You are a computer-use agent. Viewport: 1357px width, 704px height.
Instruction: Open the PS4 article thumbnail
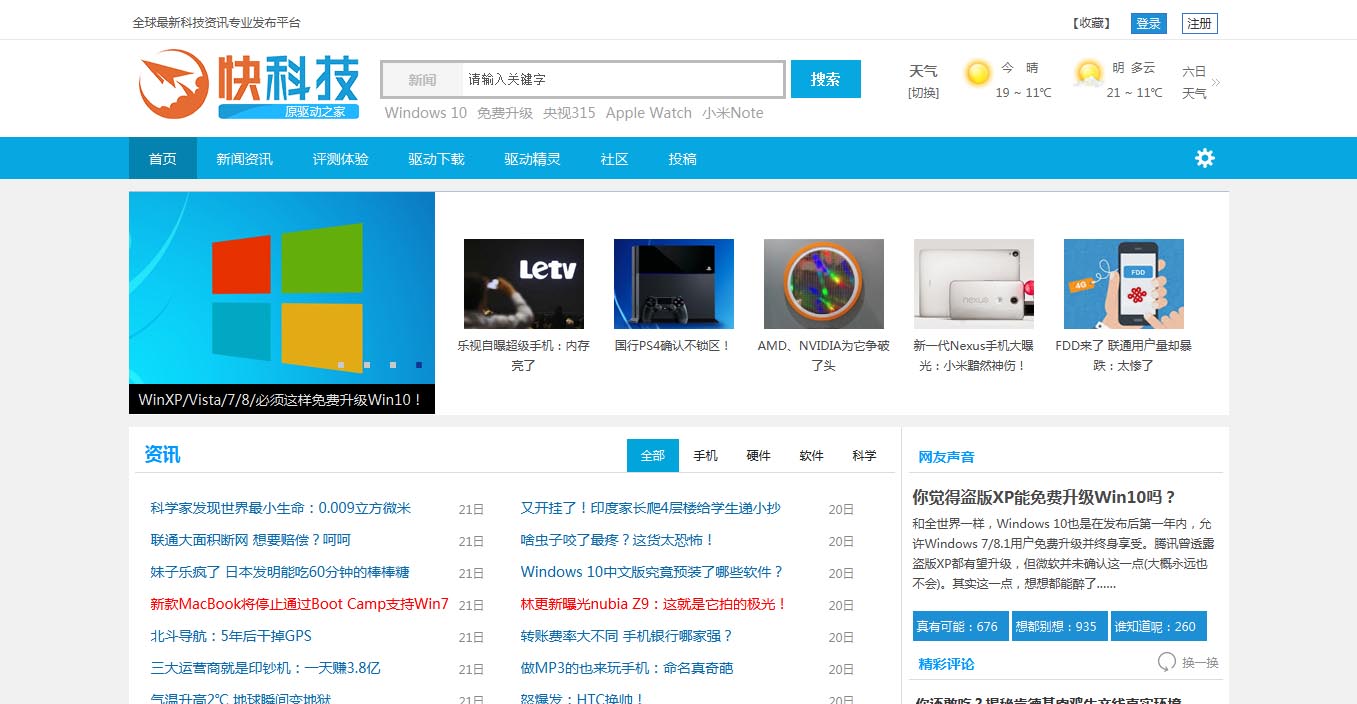(673, 284)
